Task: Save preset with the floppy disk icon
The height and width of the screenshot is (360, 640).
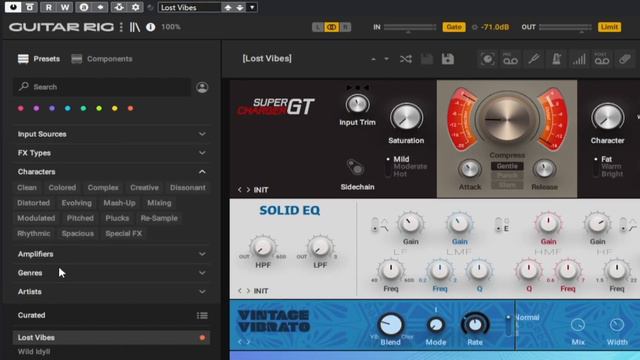Action: pos(427,59)
